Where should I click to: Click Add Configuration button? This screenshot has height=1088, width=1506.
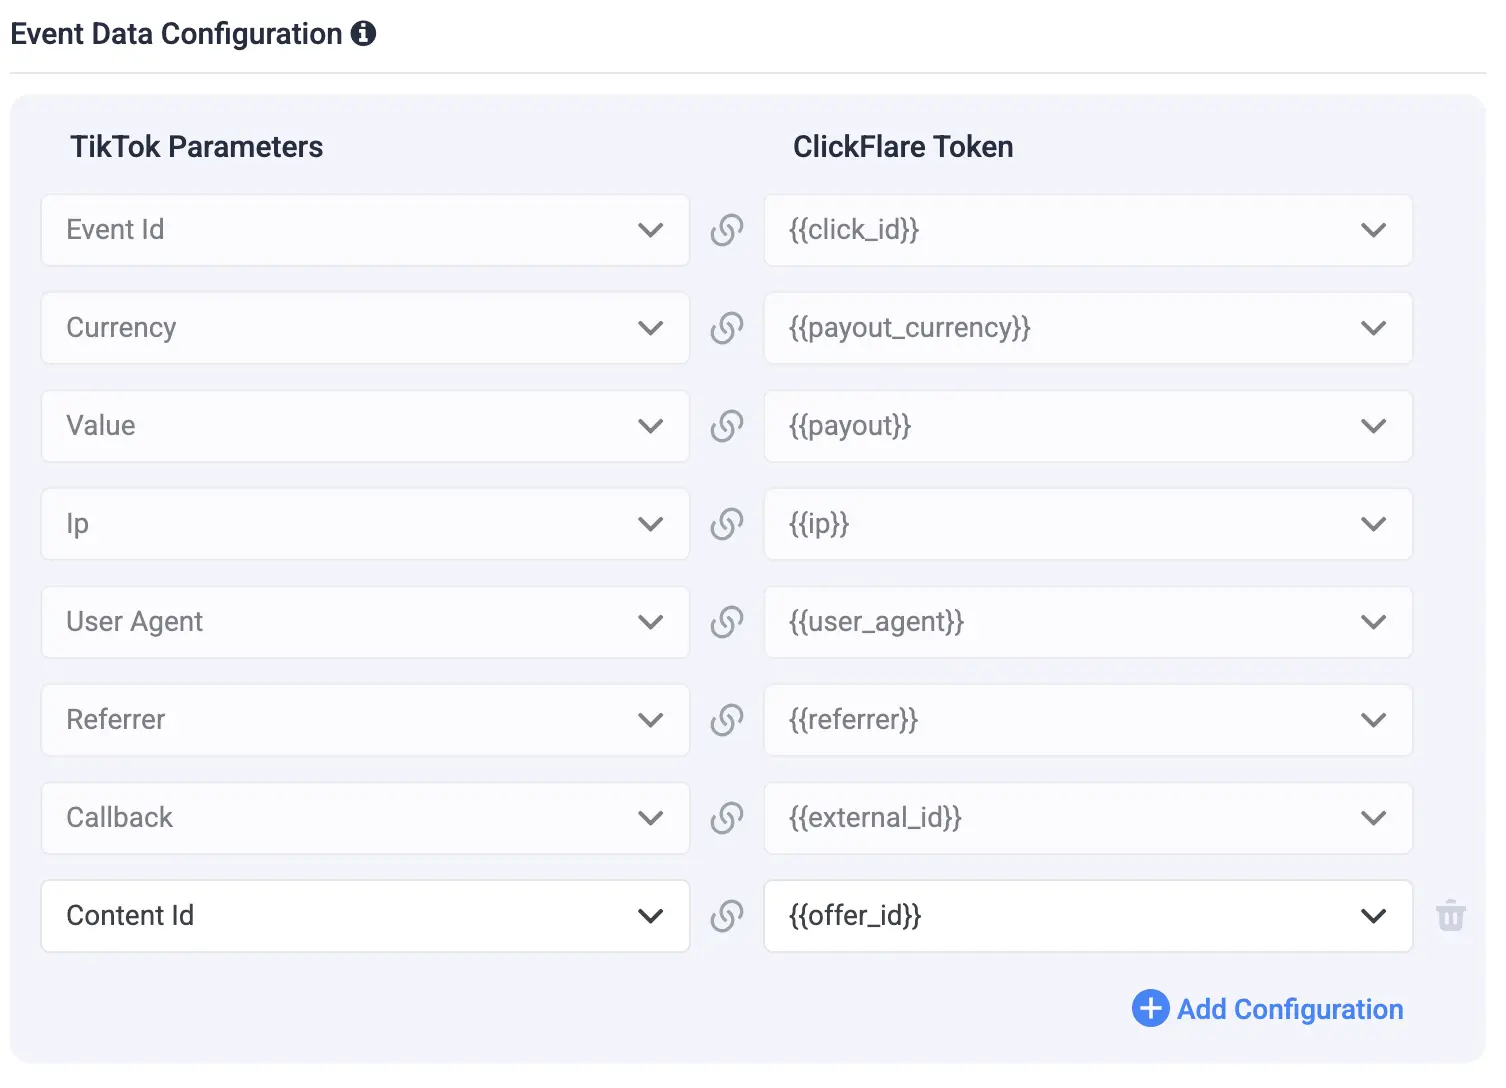point(1268,1009)
